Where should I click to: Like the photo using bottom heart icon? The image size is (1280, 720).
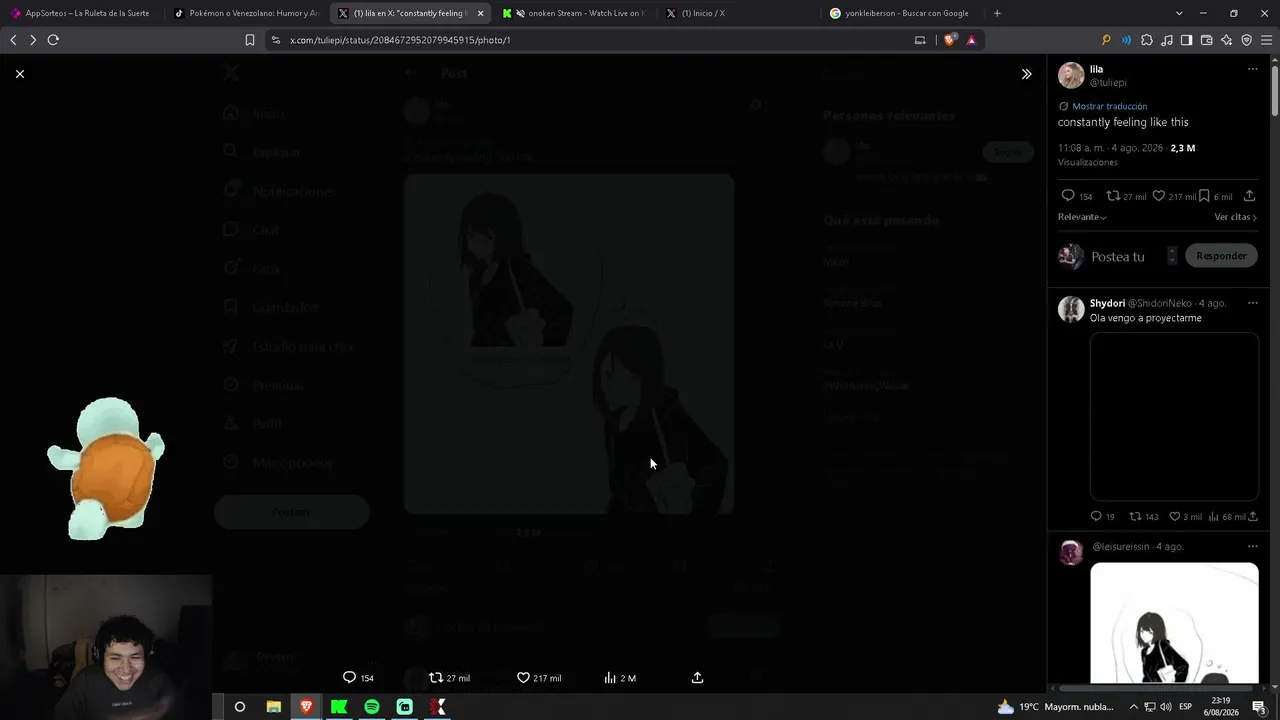[523, 678]
